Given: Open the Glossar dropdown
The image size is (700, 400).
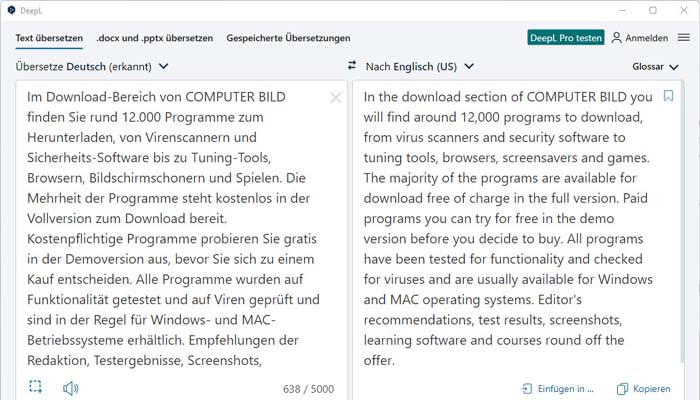Looking at the screenshot, I should [x=655, y=67].
